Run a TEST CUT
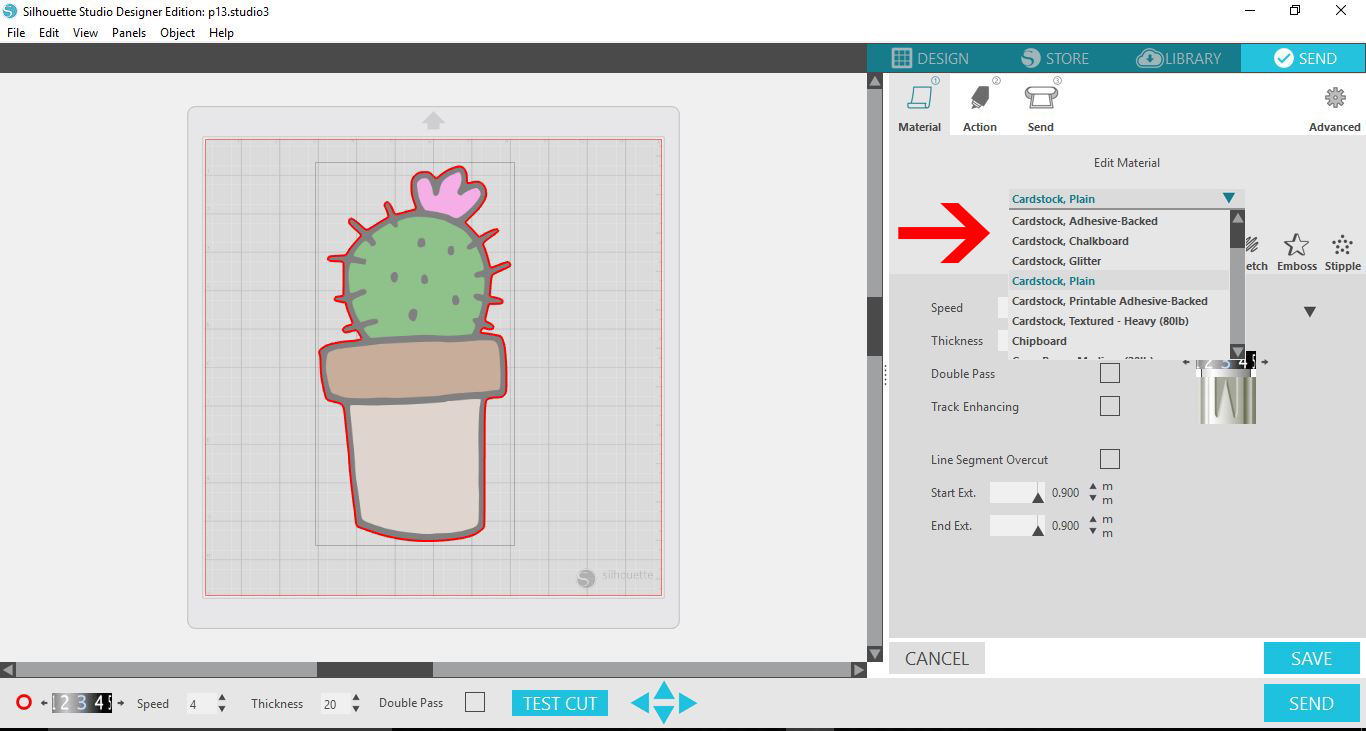Image resolution: width=1366 pixels, height=731 pixels. coord(560,703)
